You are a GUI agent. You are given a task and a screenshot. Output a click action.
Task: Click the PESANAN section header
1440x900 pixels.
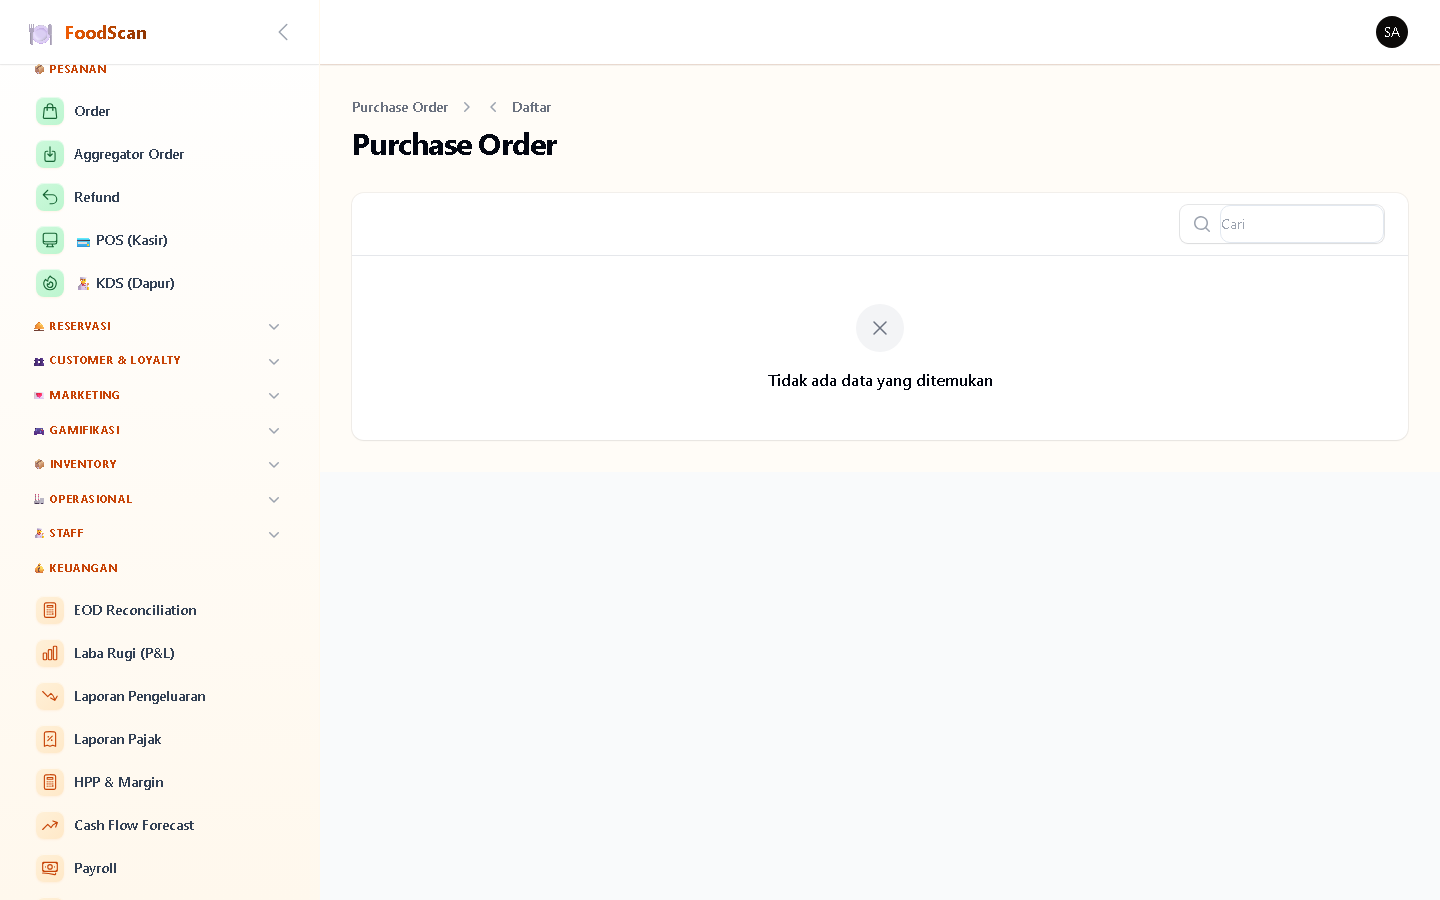77,70
